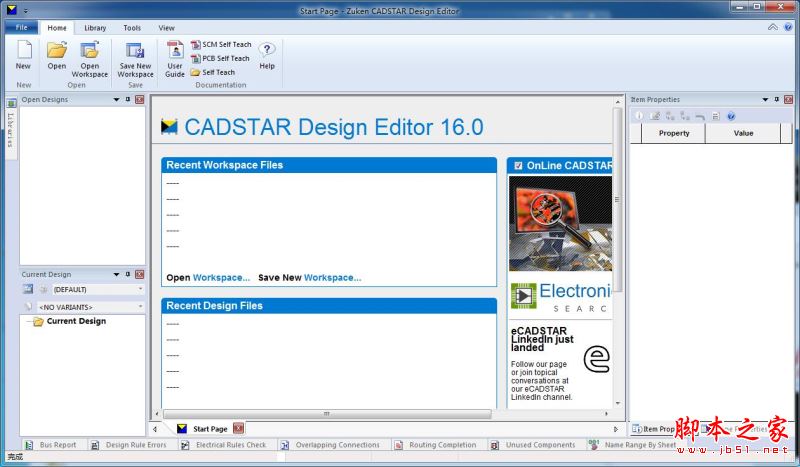This screenshot has width=800, height=467.
Task: Switch to the Library ribbon tab
Action: (95, 28)
